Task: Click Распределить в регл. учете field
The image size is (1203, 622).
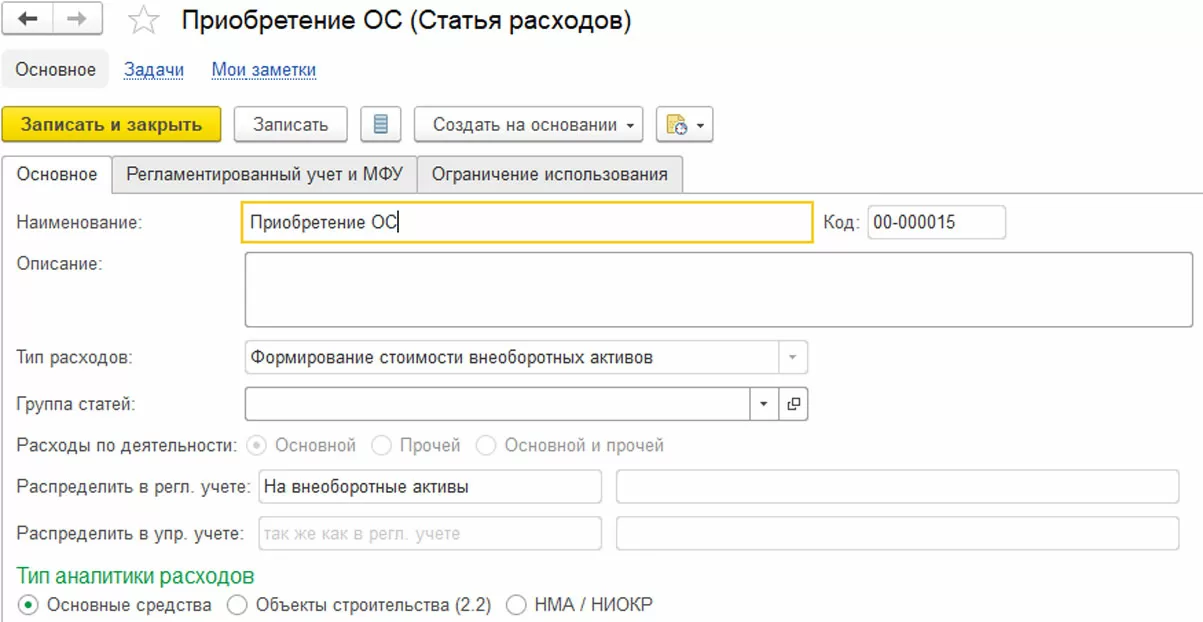Action: click(x=430, y=487)
